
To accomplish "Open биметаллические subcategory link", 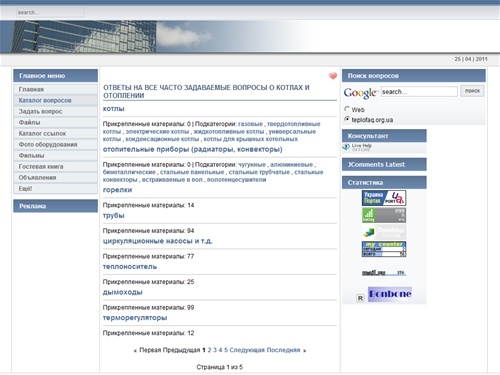I will [129, 172].
